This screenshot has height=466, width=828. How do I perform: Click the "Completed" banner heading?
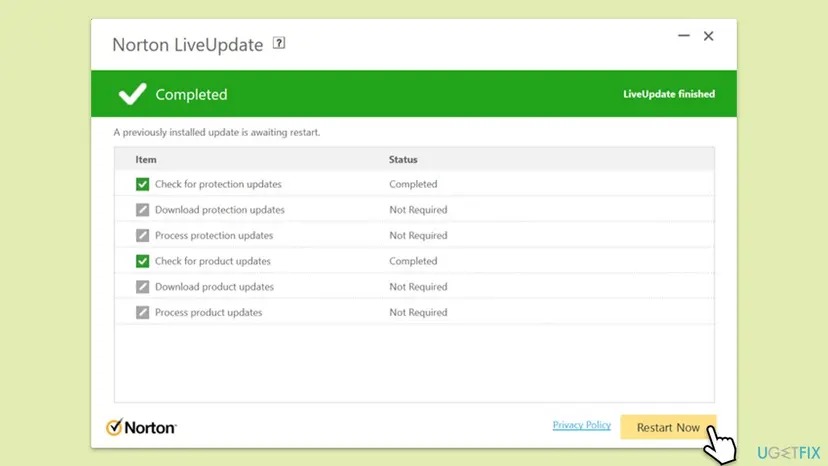point(191,95)
